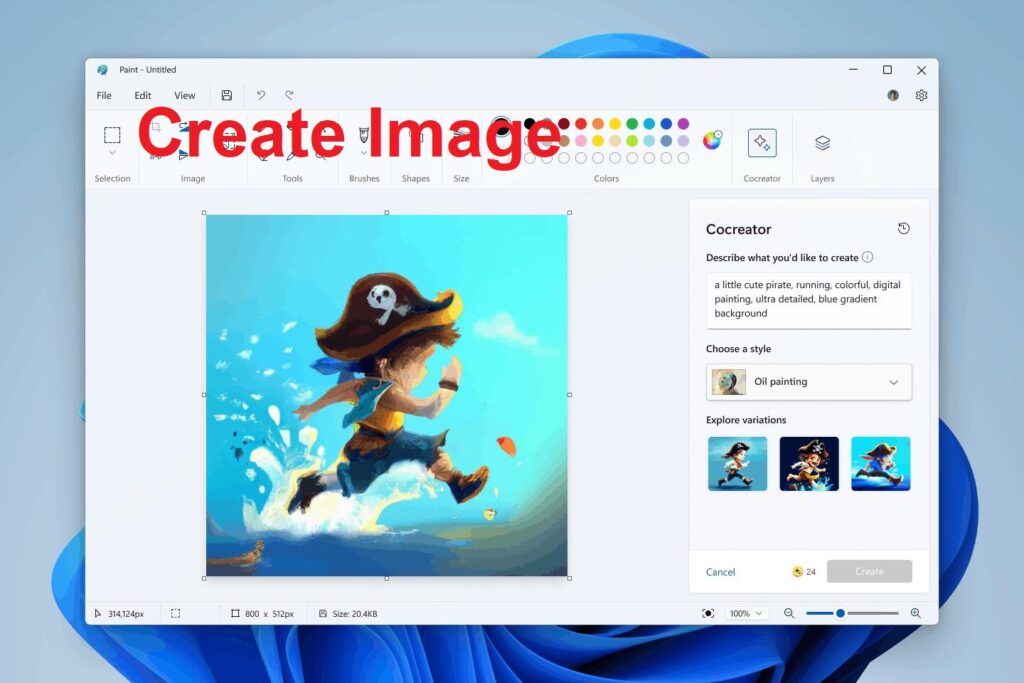Click the 'Shapes' group label
1024x683 pixels.
415,178
